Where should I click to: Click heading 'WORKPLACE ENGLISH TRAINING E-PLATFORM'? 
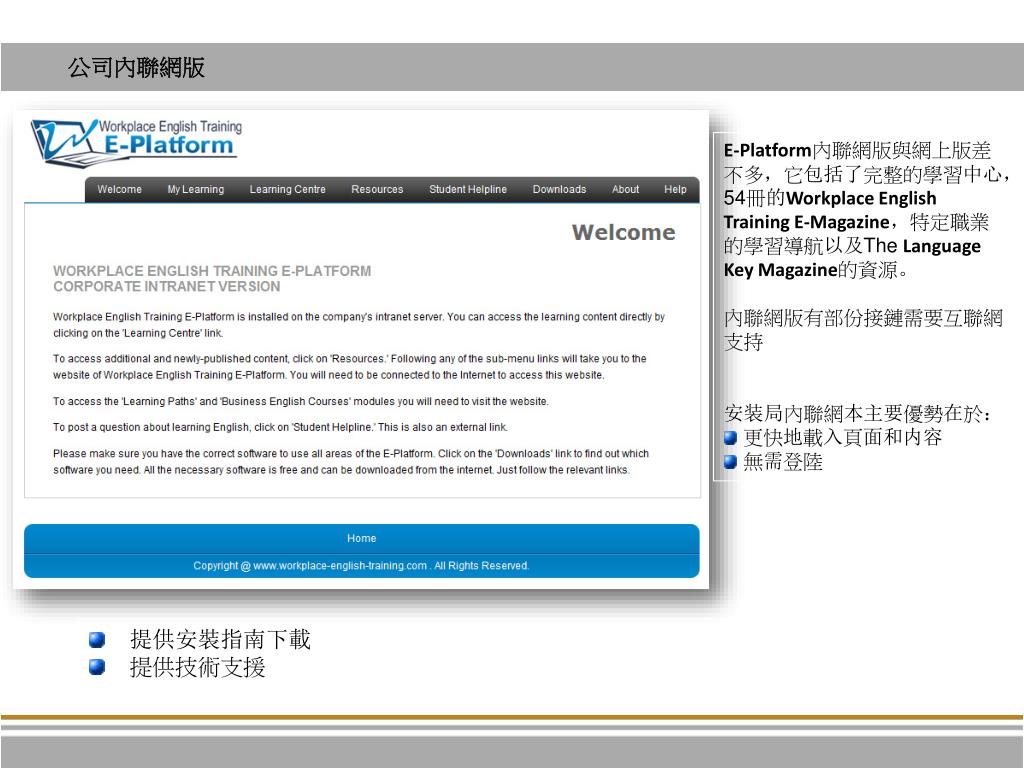(x=212, y=270)
